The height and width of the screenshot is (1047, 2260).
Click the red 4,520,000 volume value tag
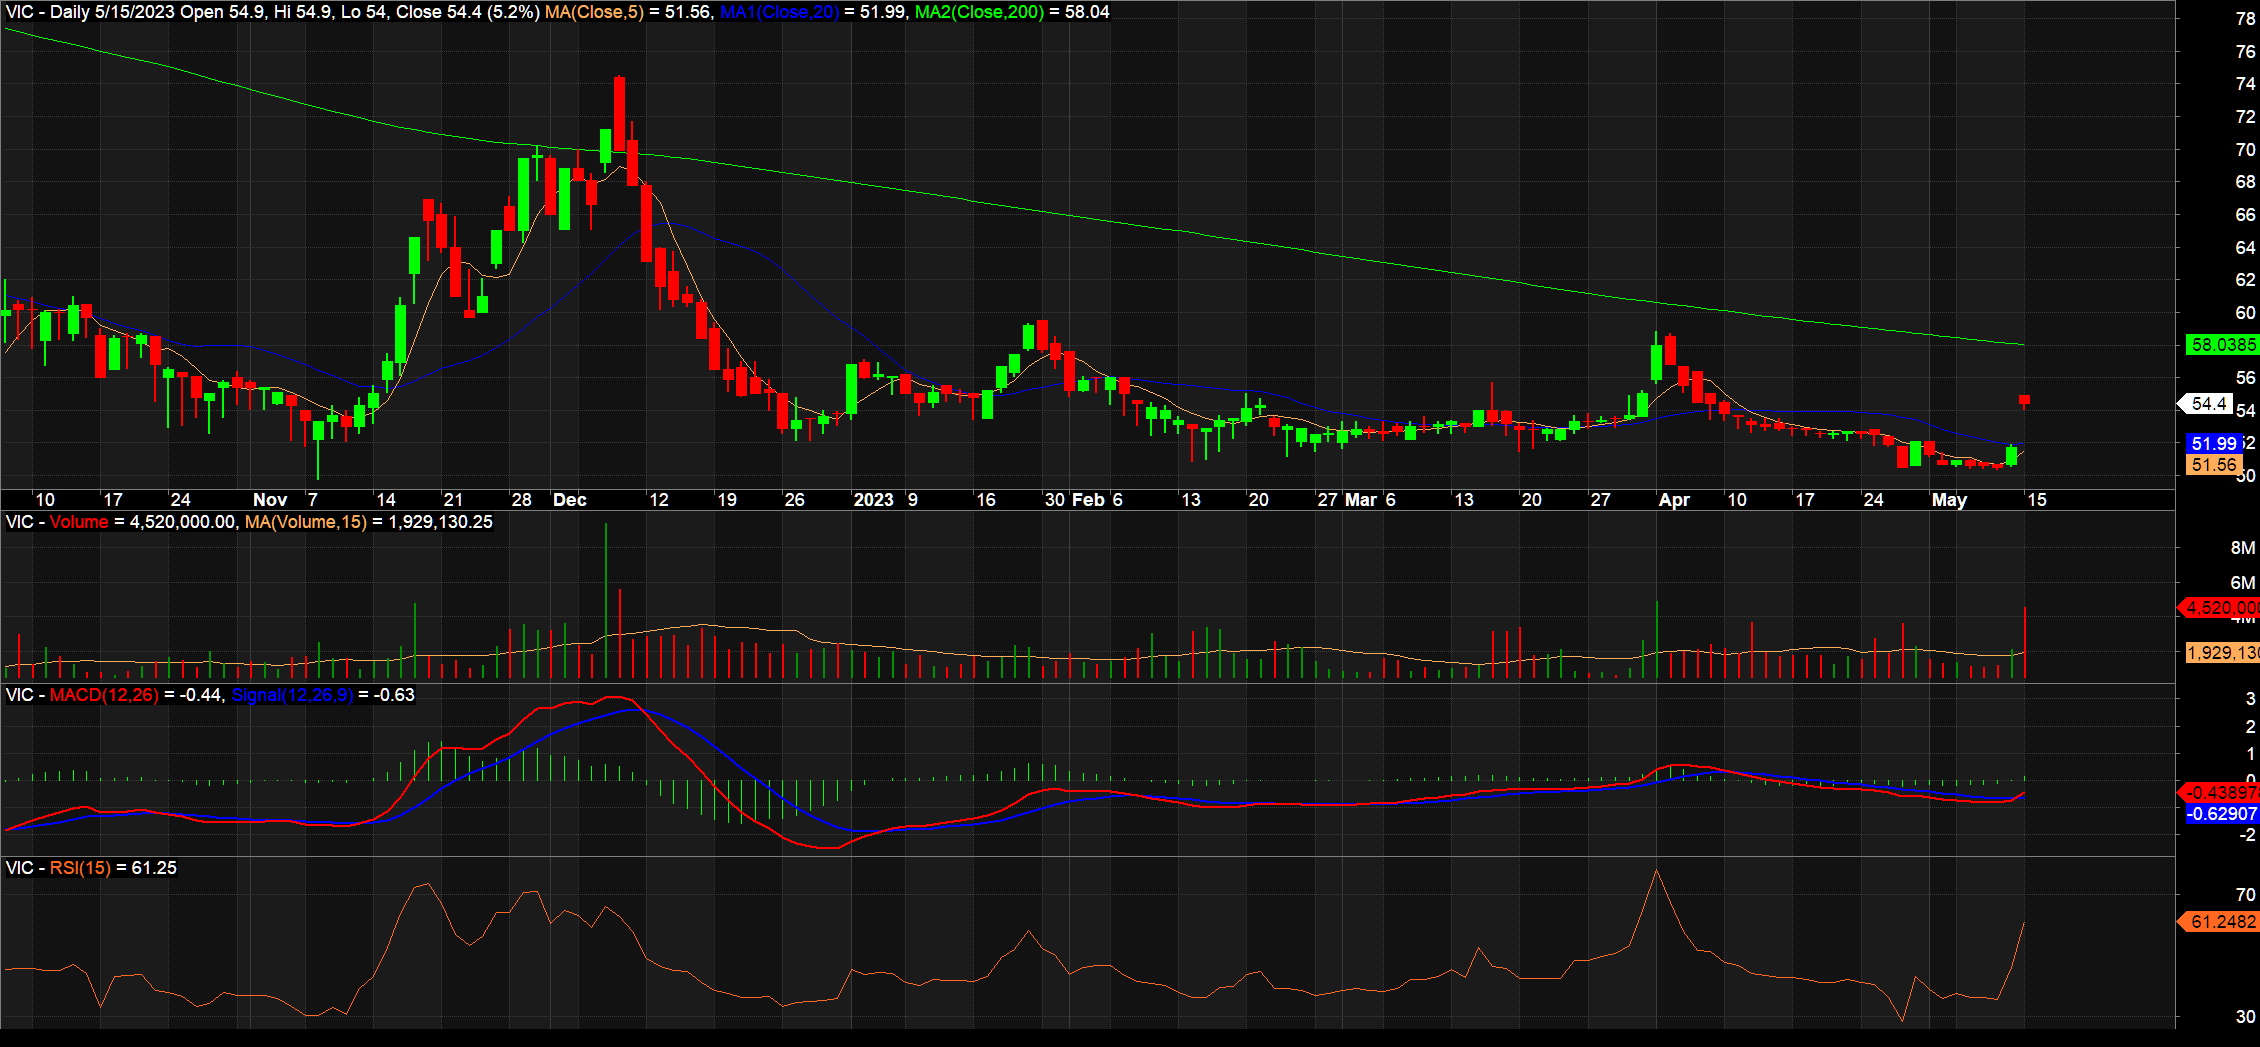[x=2221, y=607]
